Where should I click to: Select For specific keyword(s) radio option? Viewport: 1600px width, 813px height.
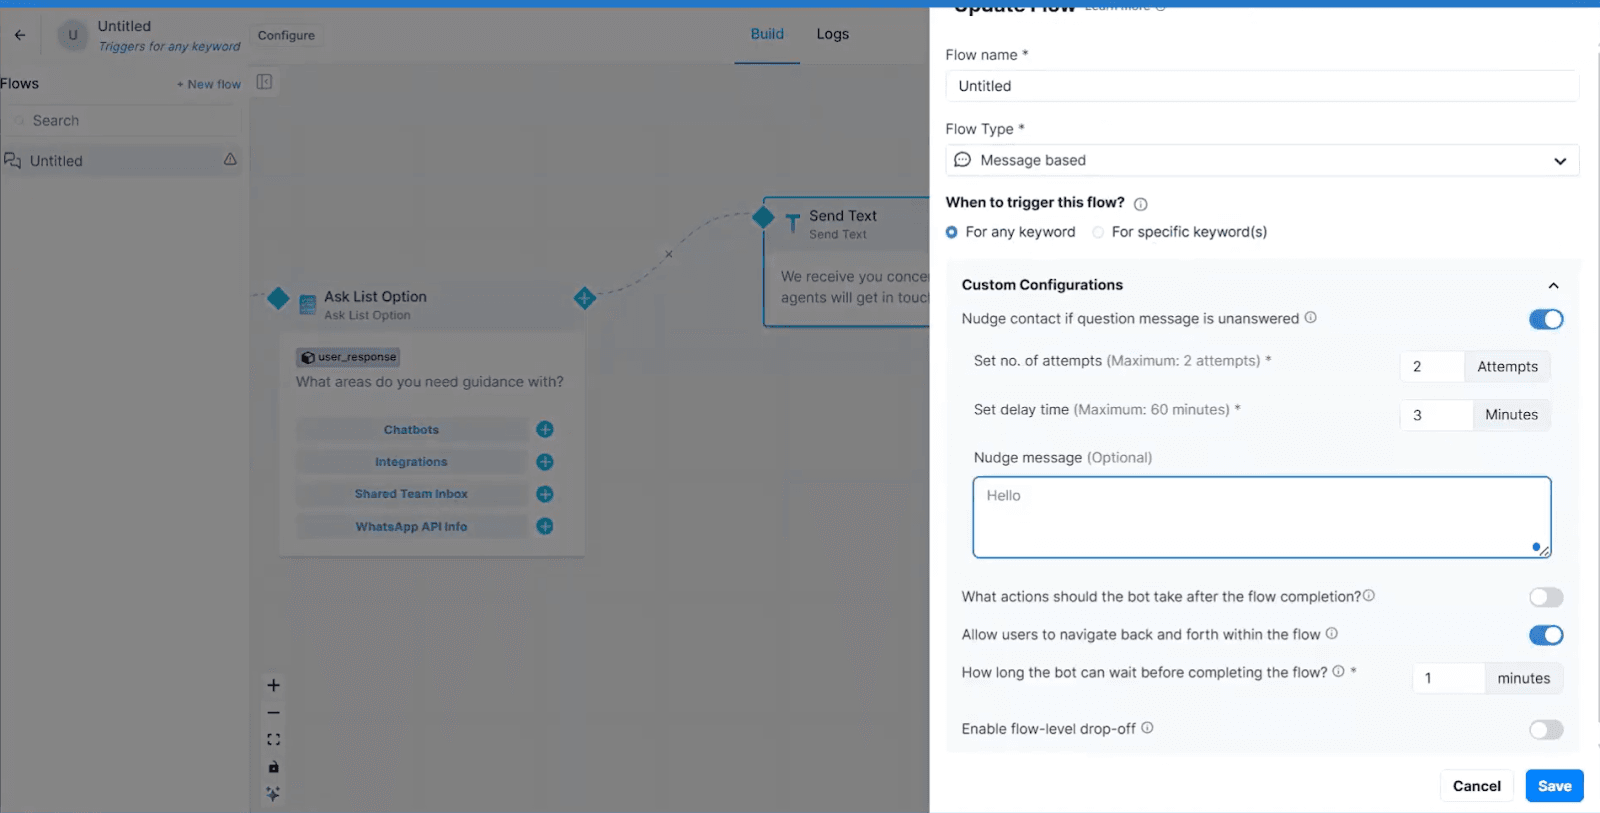pos(1098,232)
